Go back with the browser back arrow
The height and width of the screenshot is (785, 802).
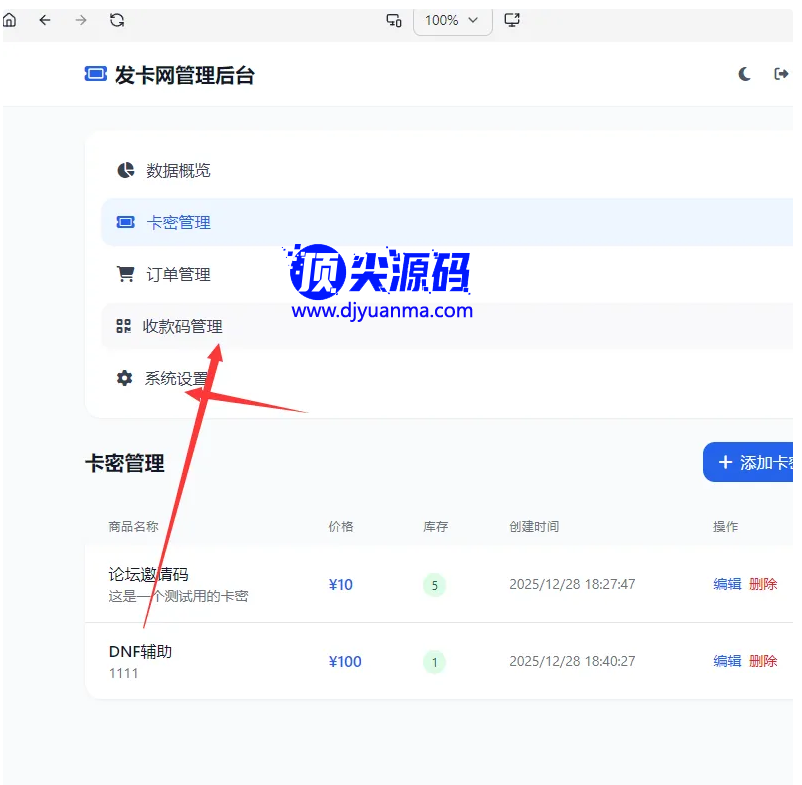(45, 20)
